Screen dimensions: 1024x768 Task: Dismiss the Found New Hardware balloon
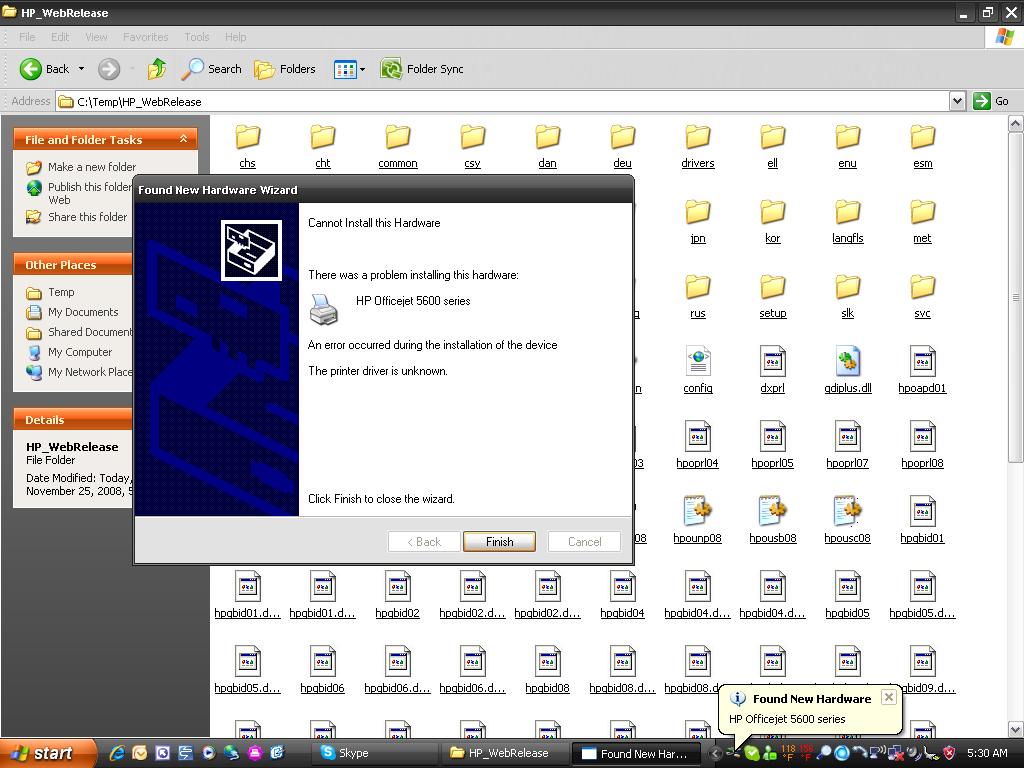click(x=888, y=697)
